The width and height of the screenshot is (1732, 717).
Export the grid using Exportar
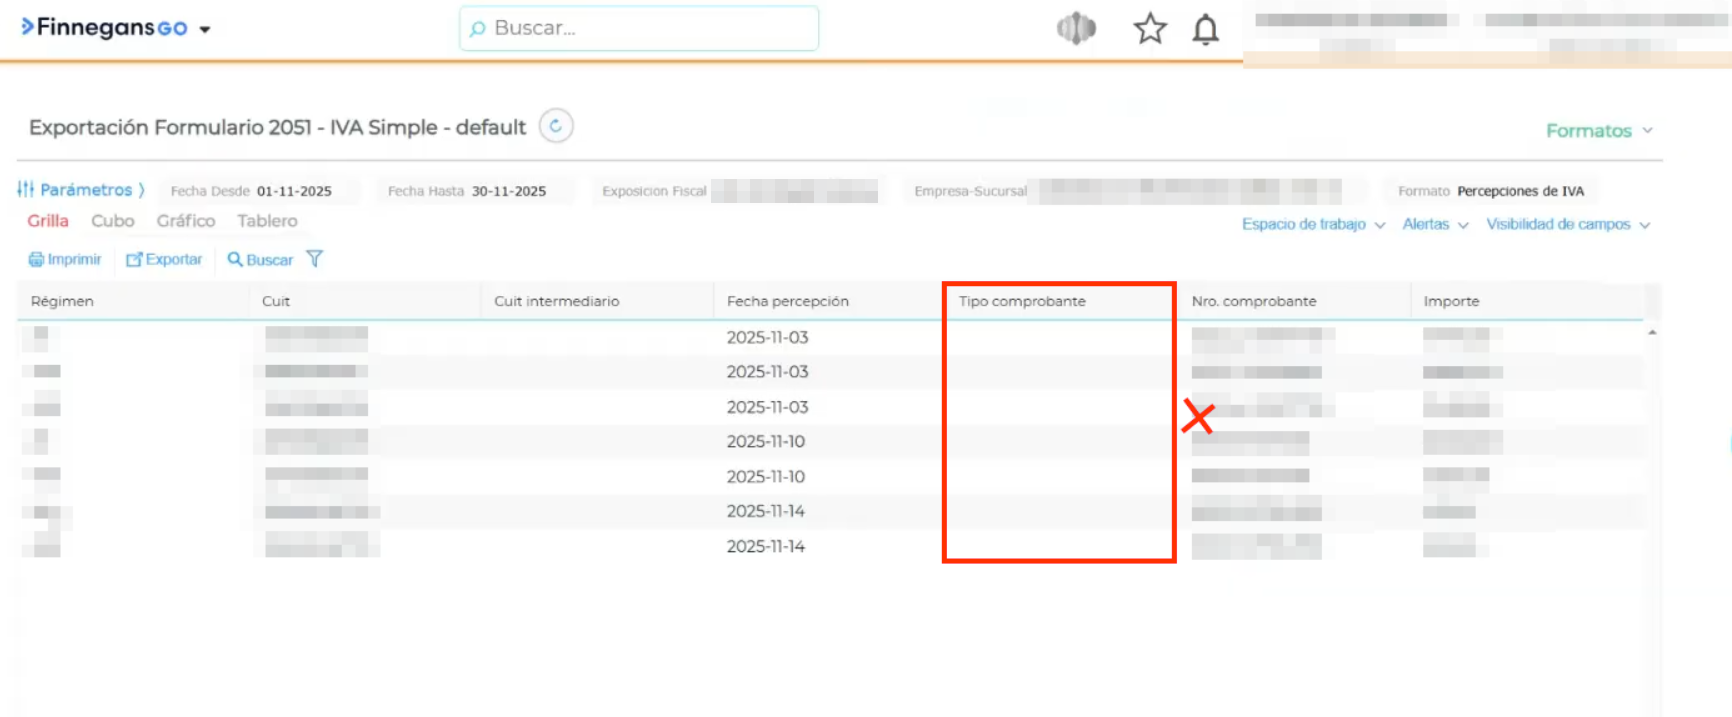pos(164,259)
